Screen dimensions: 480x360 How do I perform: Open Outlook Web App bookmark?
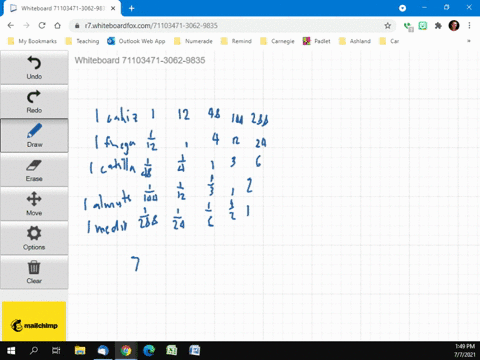pyautogui.click(x=136, y=41)
